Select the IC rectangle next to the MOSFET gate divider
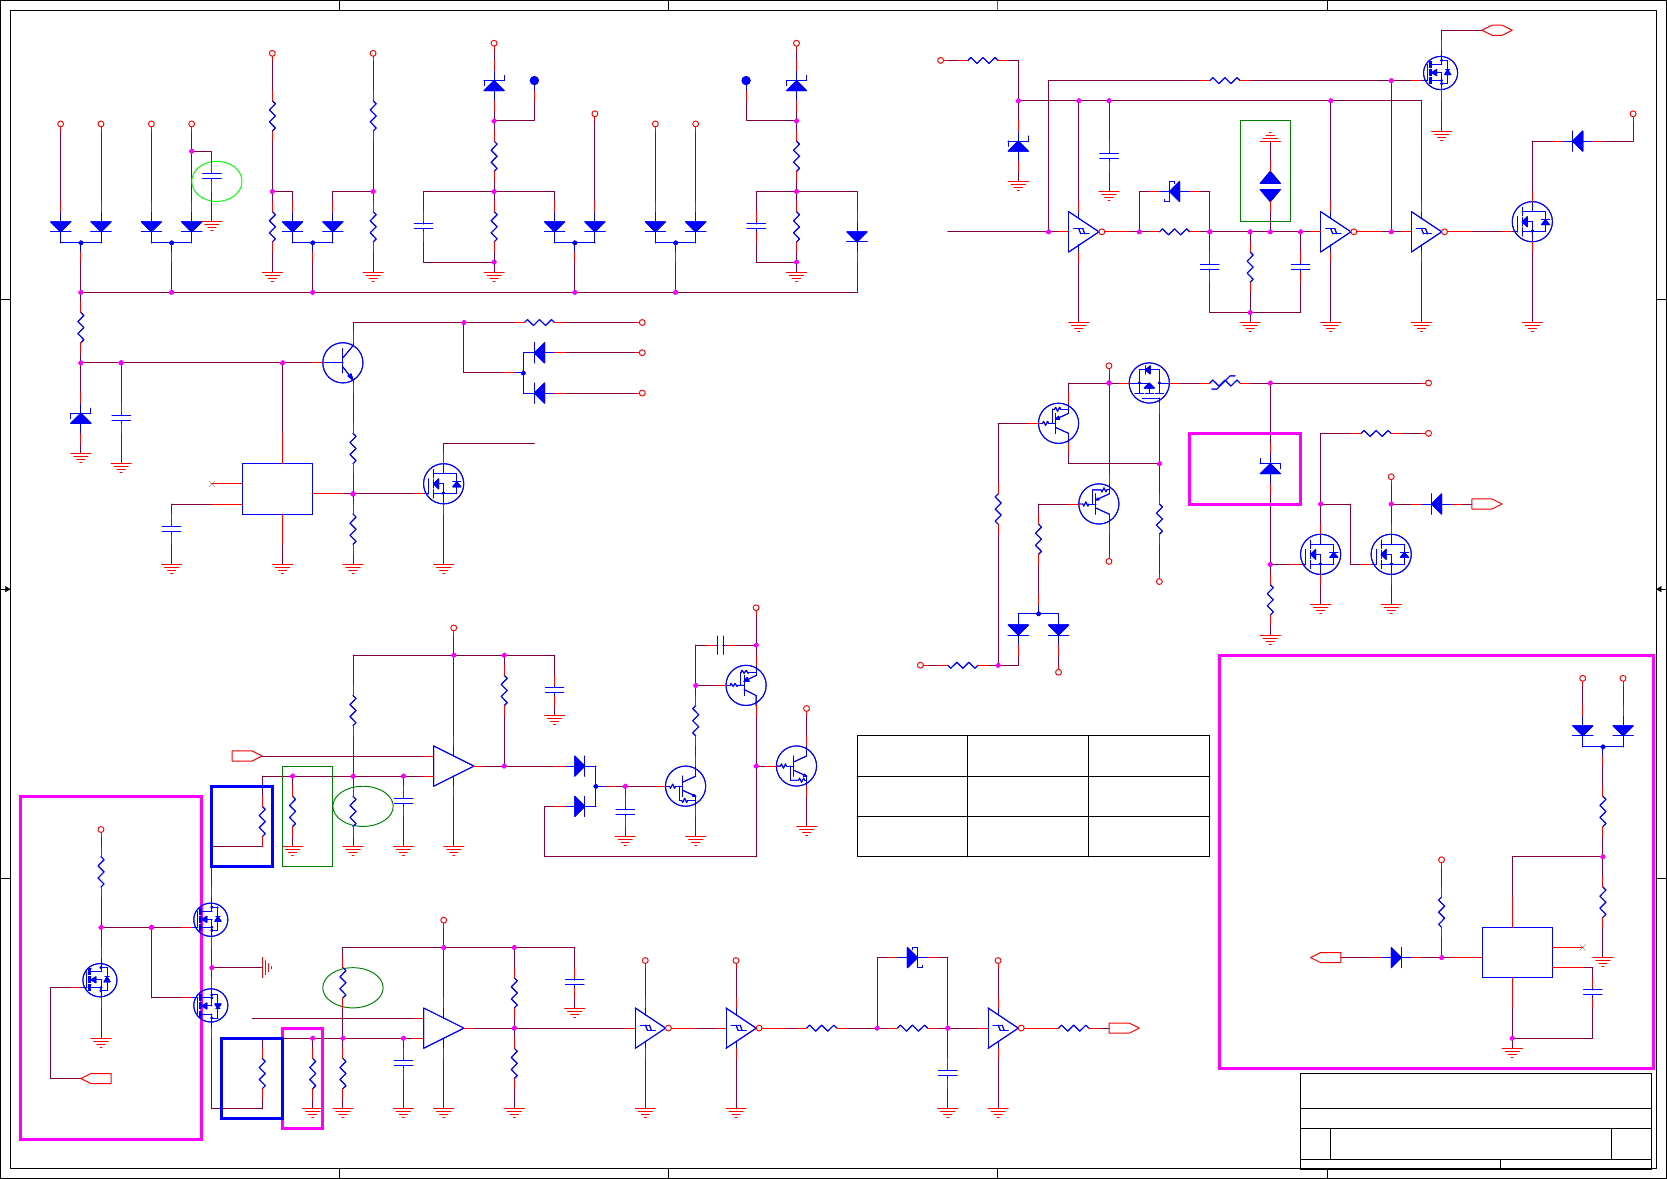 coord(277,489)
